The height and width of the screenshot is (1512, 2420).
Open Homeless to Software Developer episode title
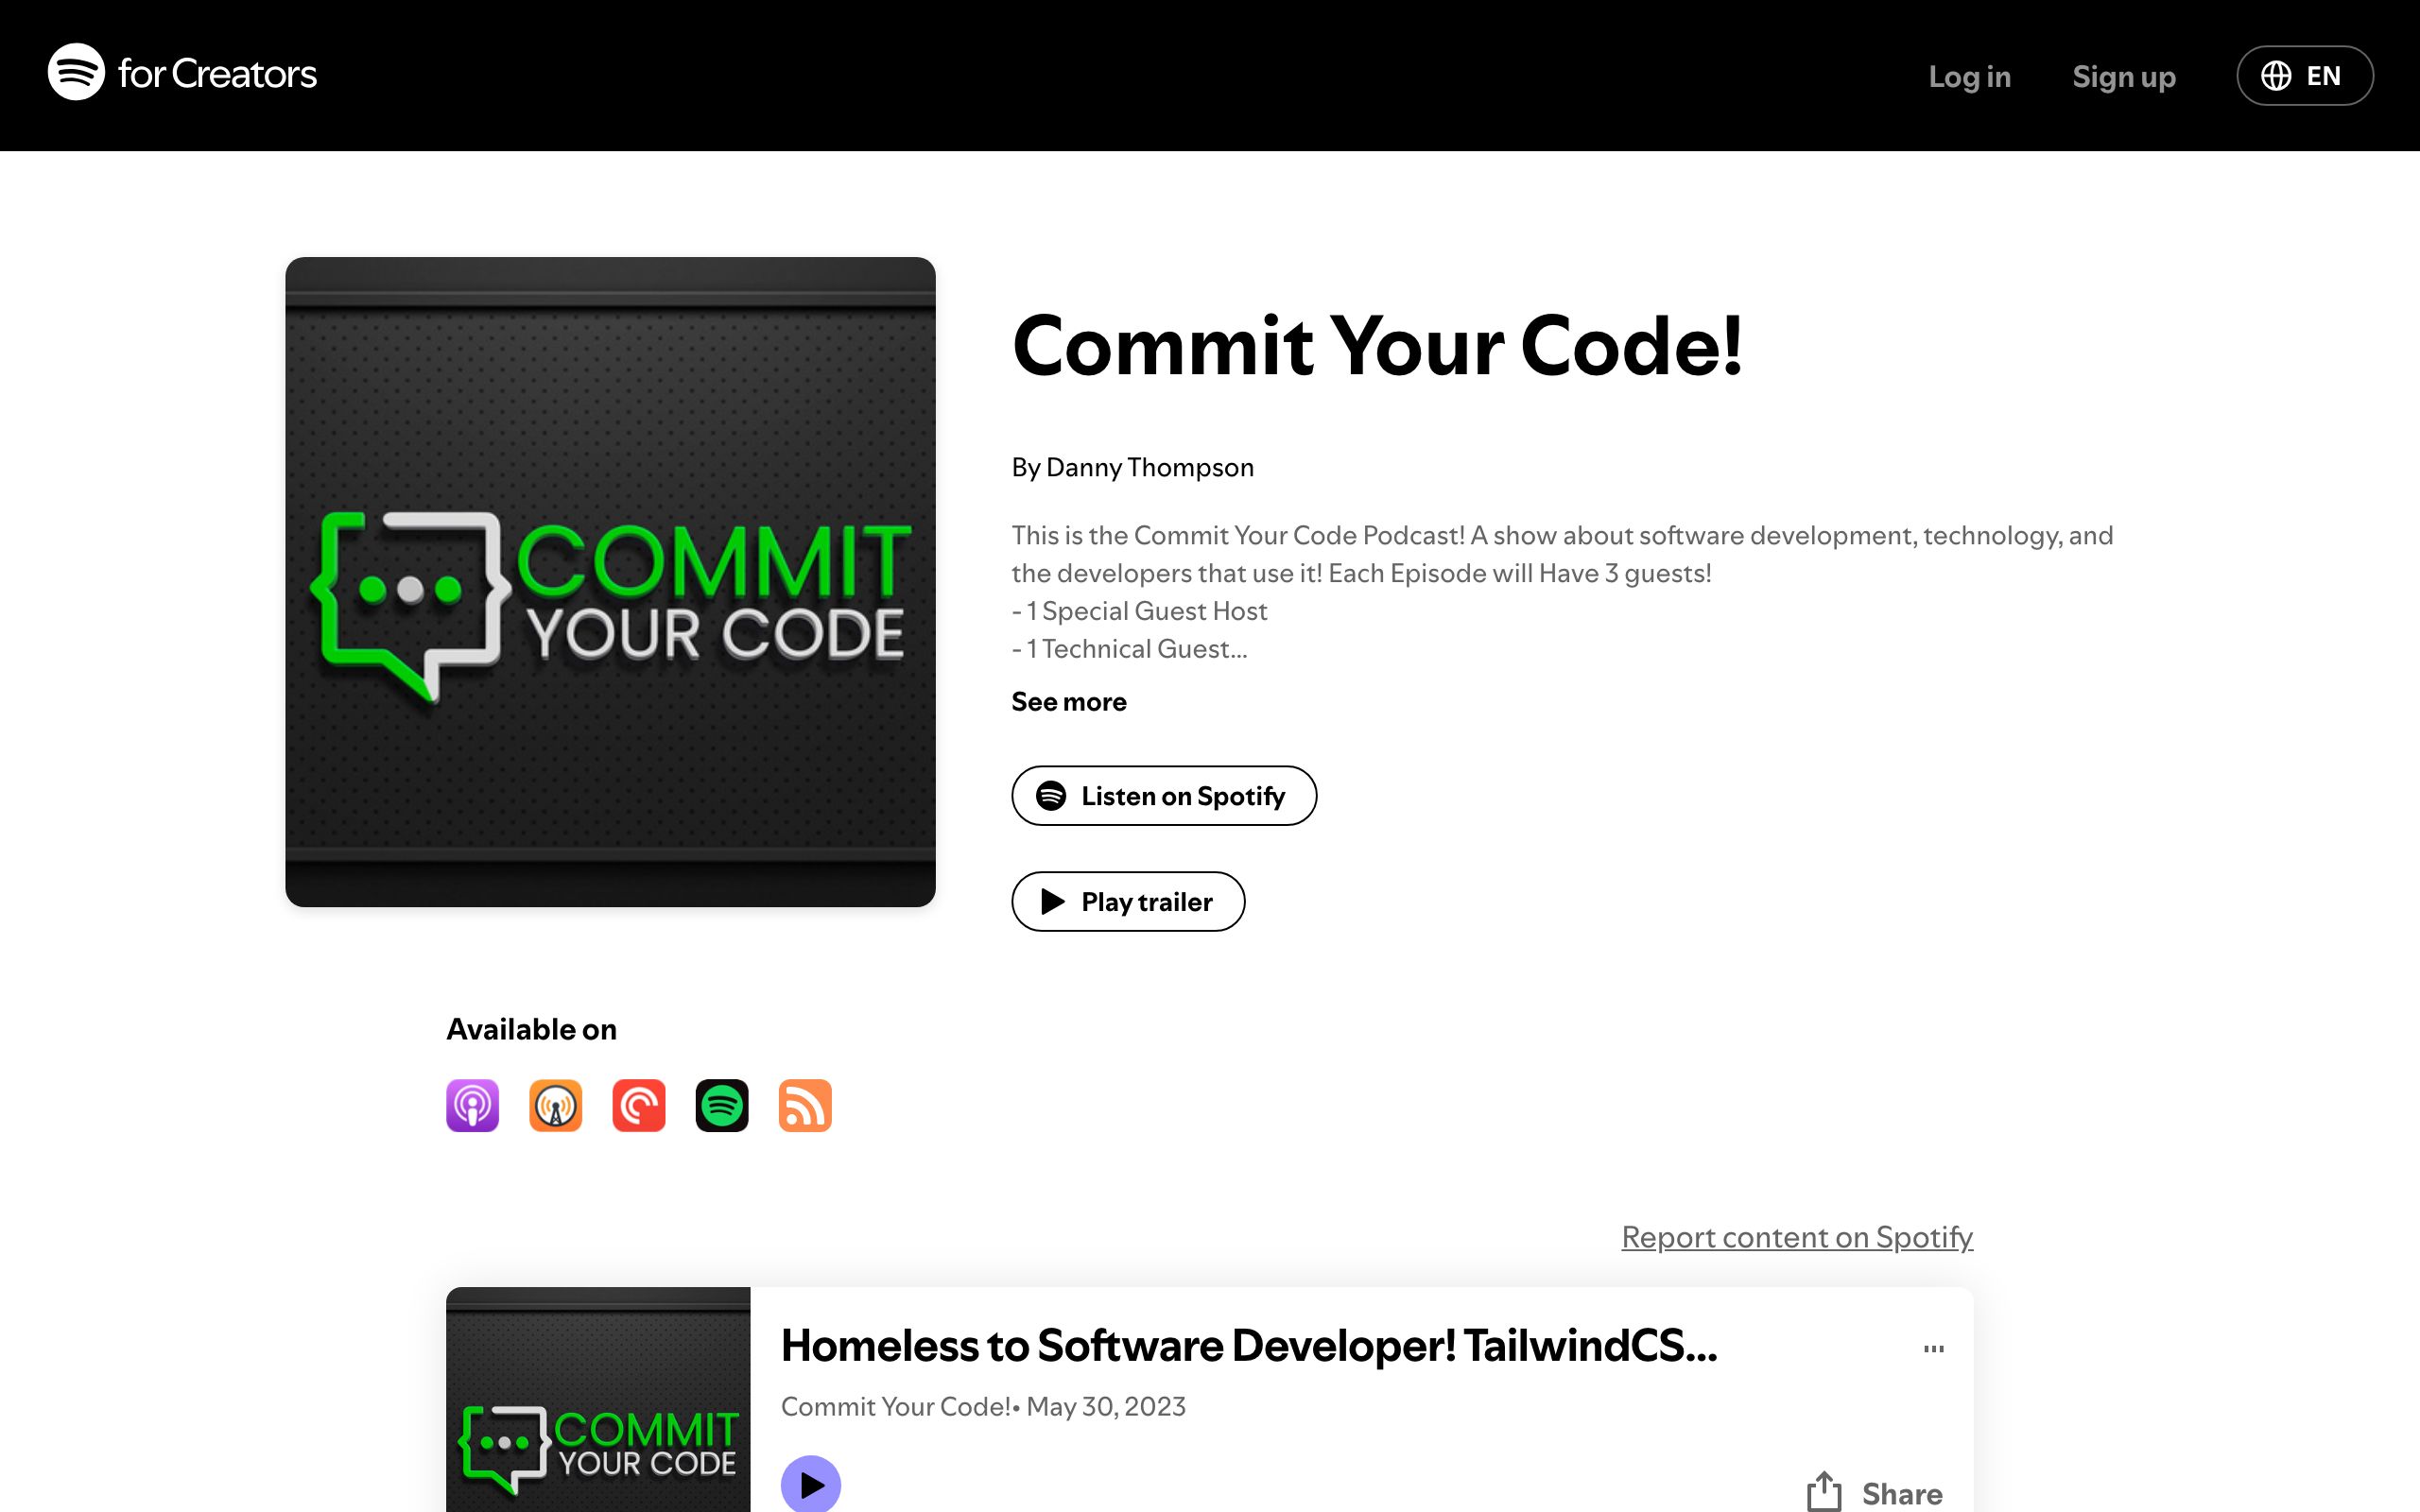pyautogui.click(x=1248, y=1345)
